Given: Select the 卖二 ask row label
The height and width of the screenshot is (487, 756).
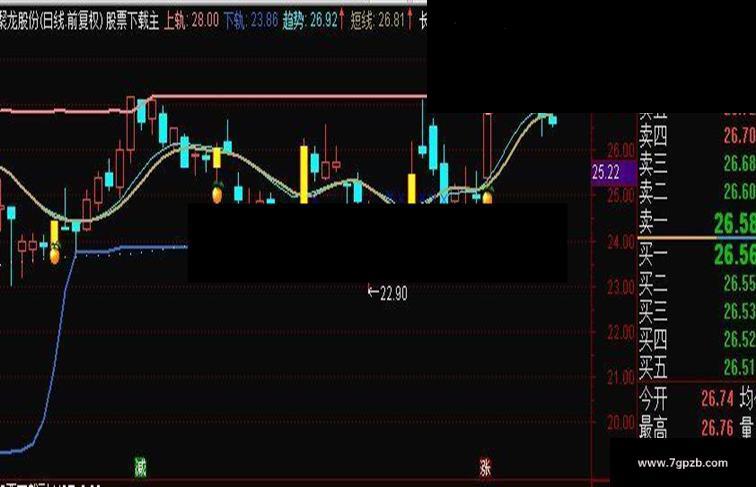Looking at the screenshot, I should [x=653, y=192].
